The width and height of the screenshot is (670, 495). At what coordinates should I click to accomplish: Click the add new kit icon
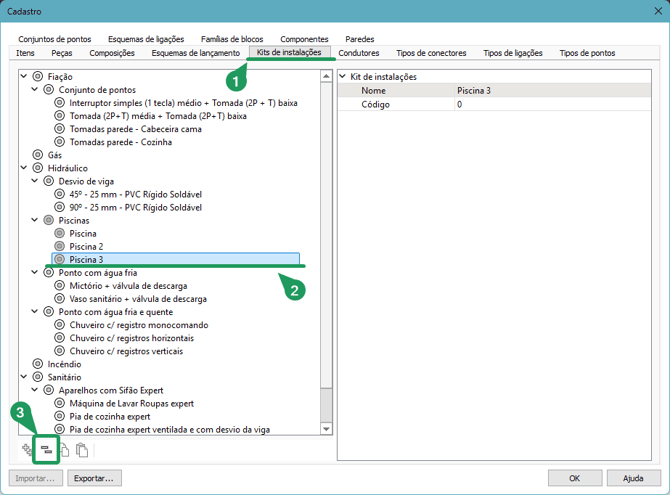(x=28, y=450)
